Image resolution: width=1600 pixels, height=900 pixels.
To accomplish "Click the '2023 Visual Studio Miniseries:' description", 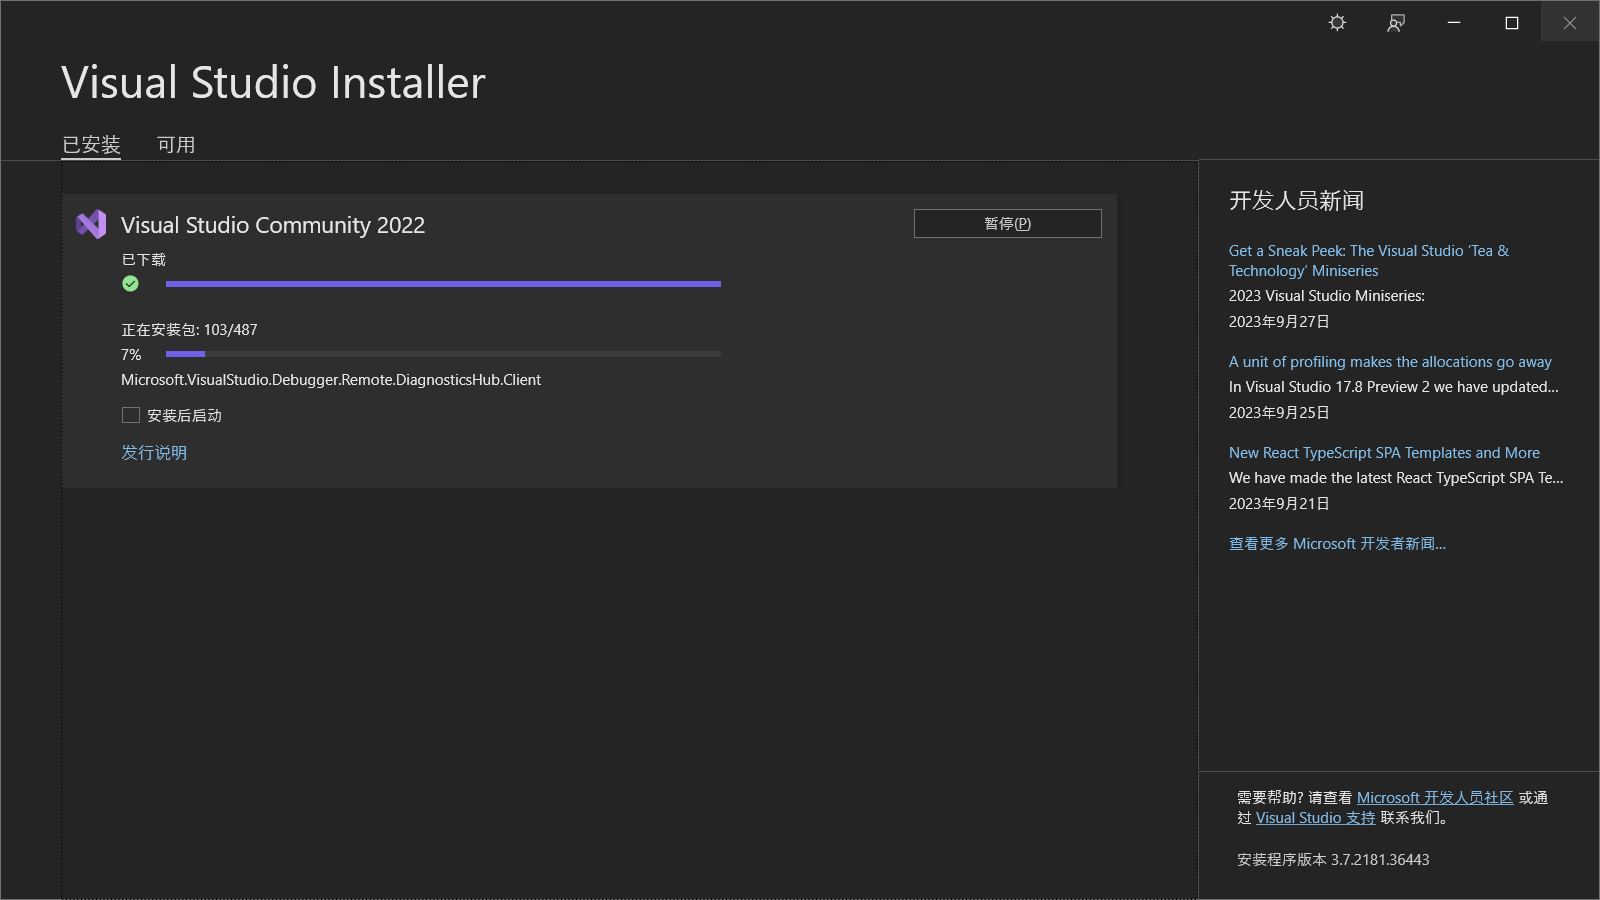I will click(x=1327, y=296).
